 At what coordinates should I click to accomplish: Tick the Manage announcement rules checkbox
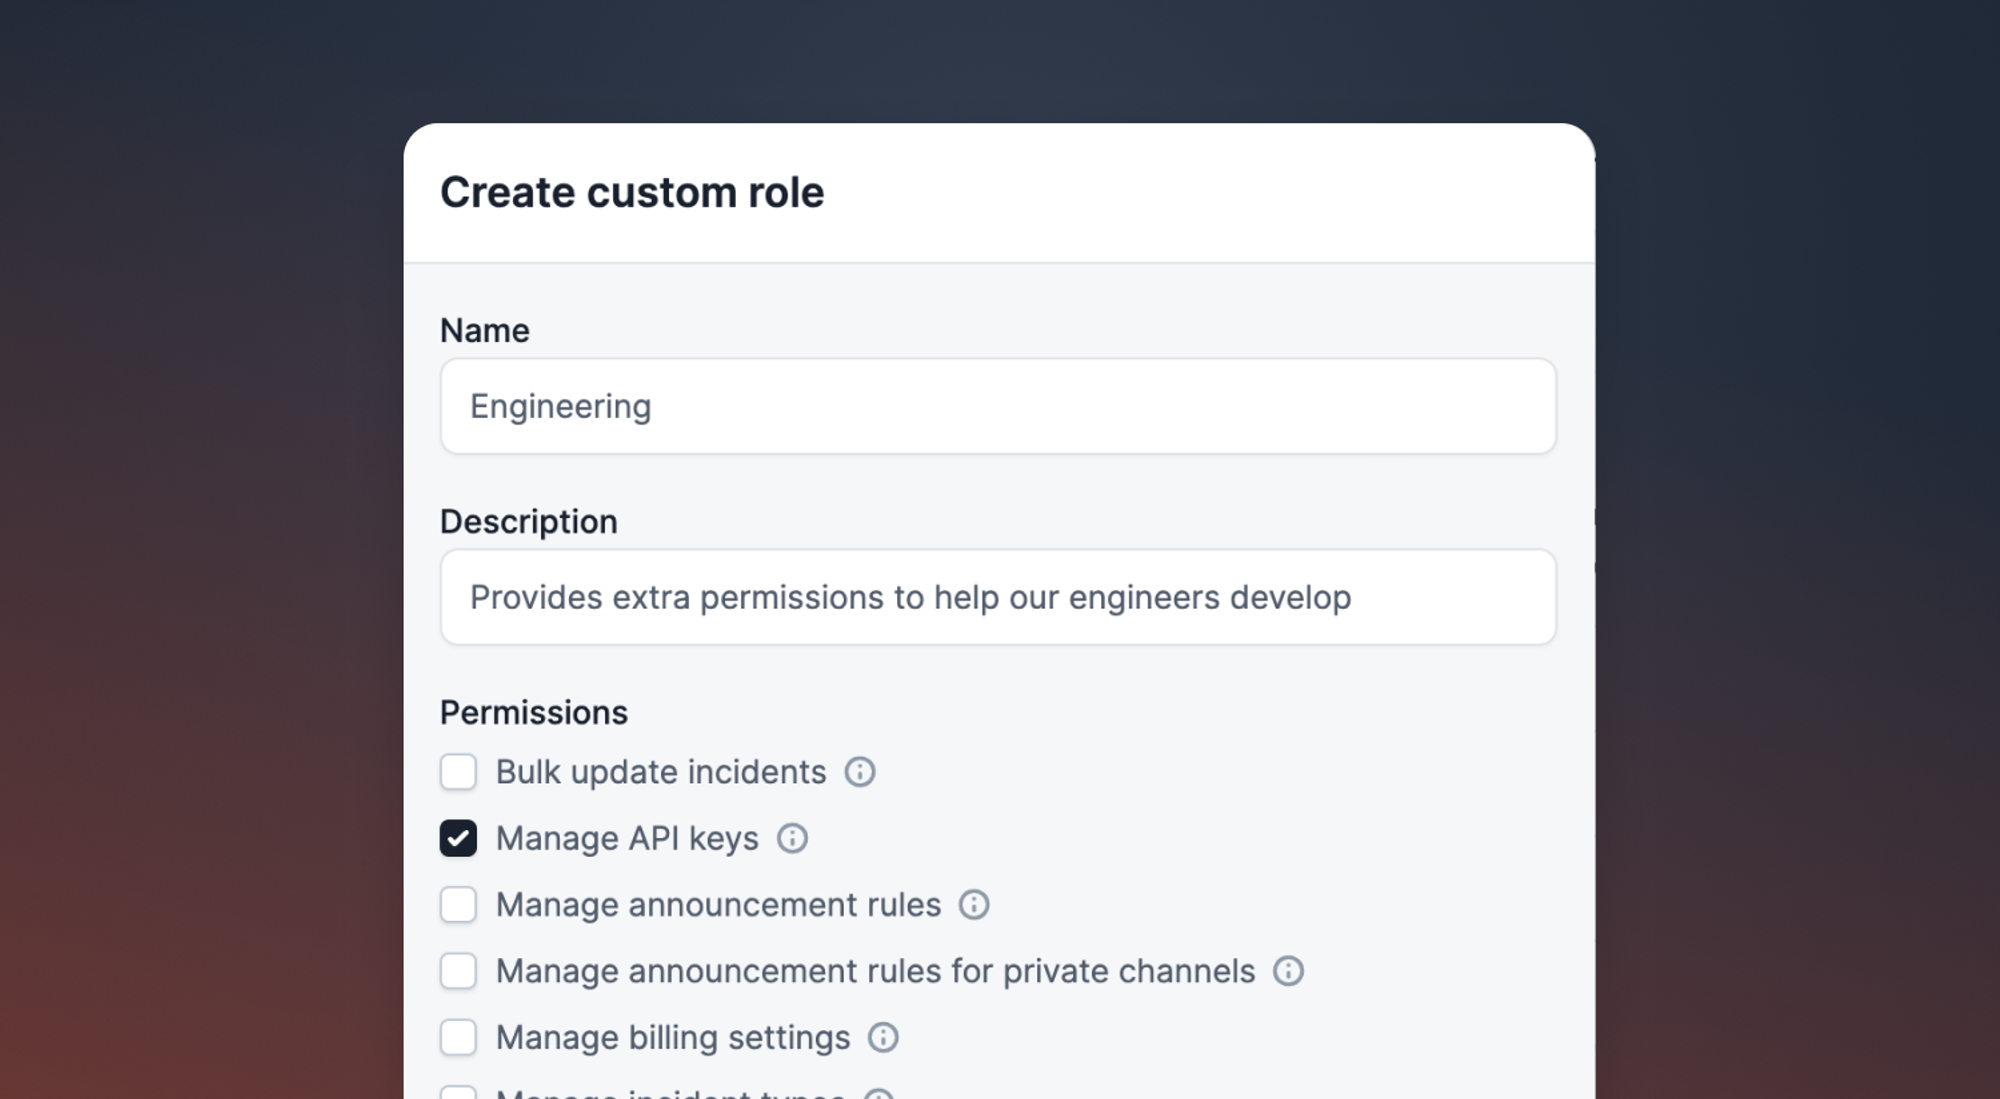pyautogui.click(x=458, y=905)
